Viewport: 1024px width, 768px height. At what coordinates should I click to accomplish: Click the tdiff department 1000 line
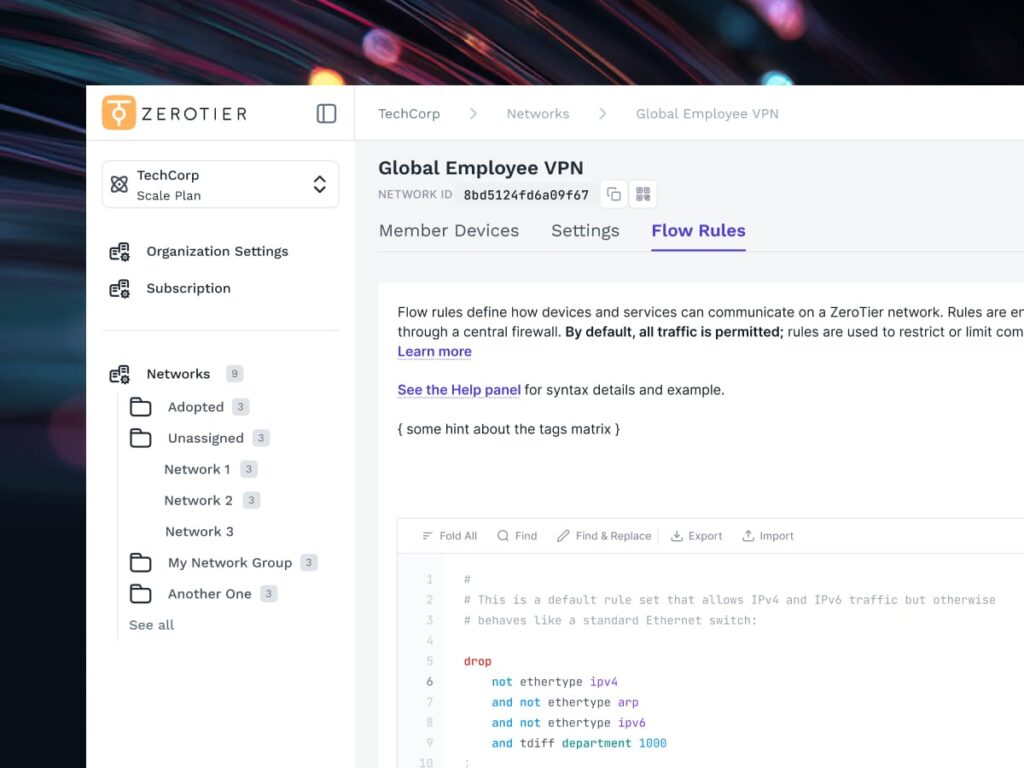point(579,743)
